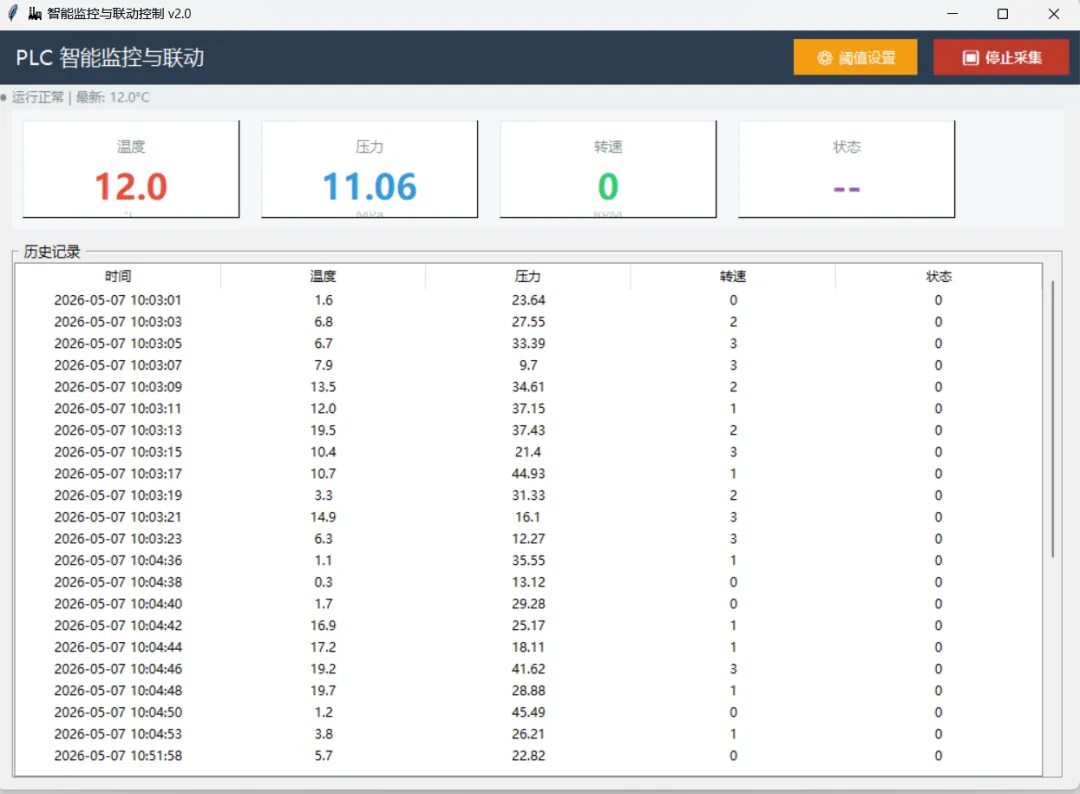The height and width of the screenshot is (794, 1080).
Task: Select row 2026-05-07 10:03:09
Action: (528, 387)
